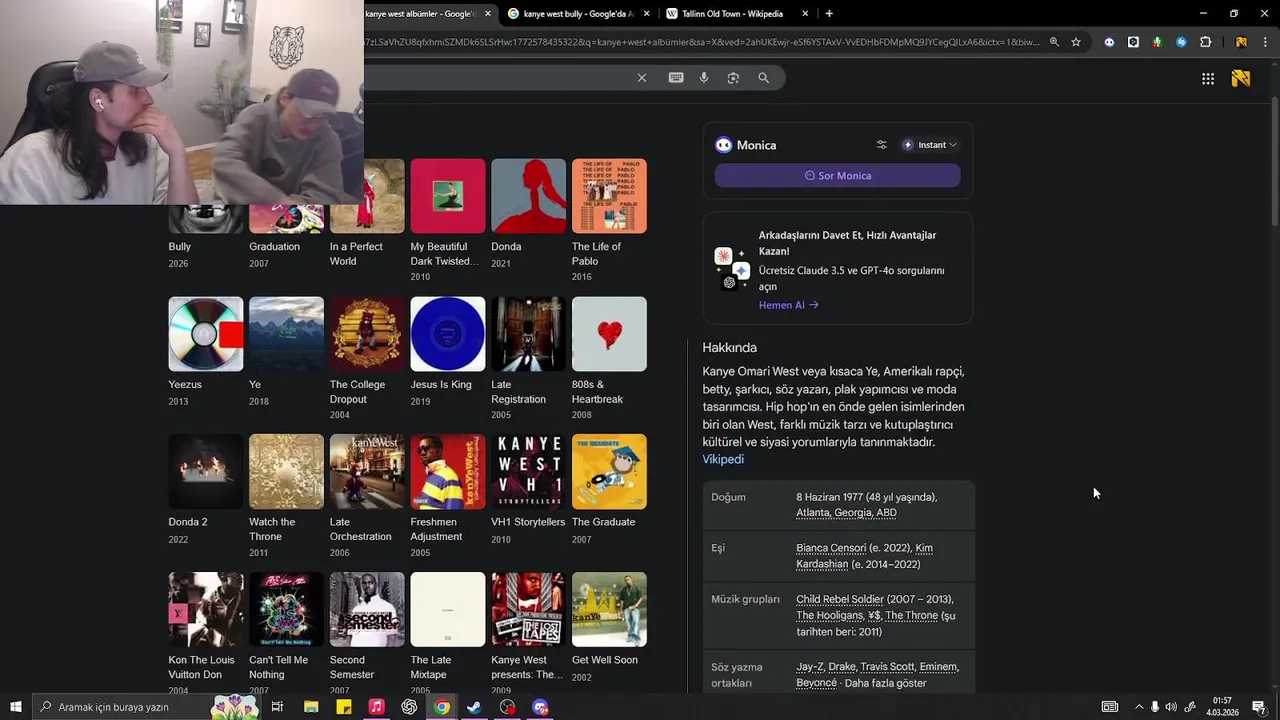Open the Windows Start menu

tap(15, 707)
